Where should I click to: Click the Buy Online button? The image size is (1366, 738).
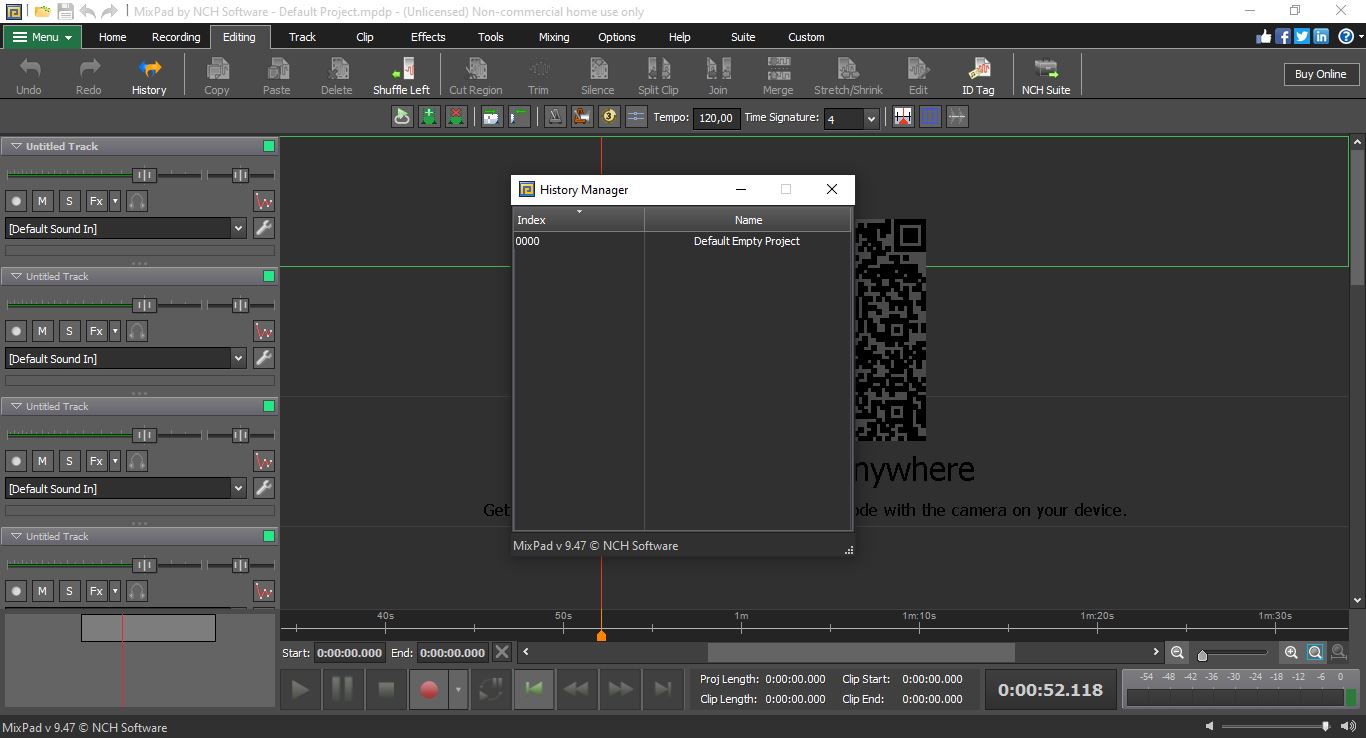(x=1320, y=74)
